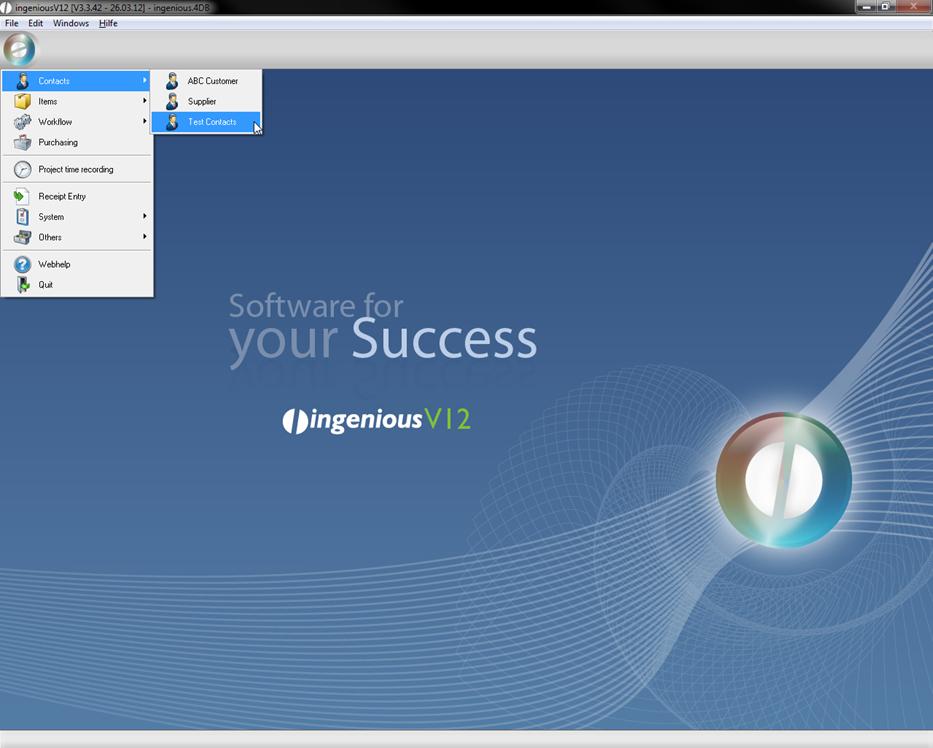Expand the System submenu arrow
The width and height of the screenshot is (933, 748).
[144, 217]
